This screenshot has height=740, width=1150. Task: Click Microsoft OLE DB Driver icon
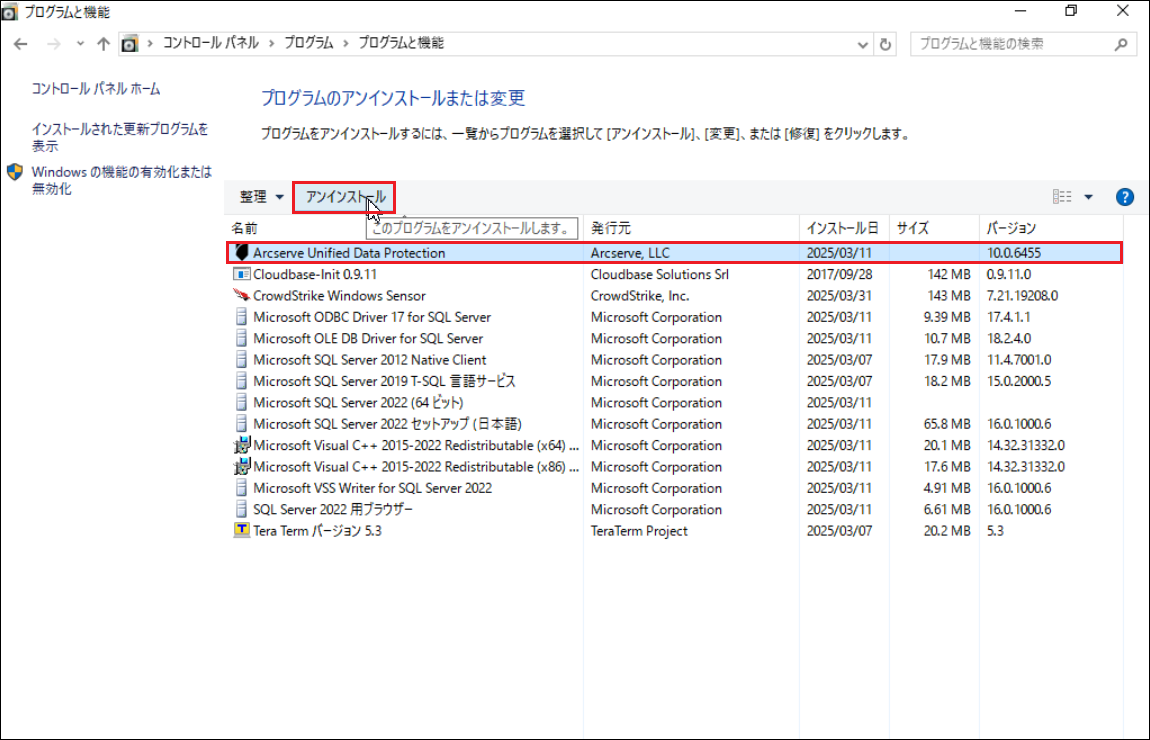click(x=241, y=338)
